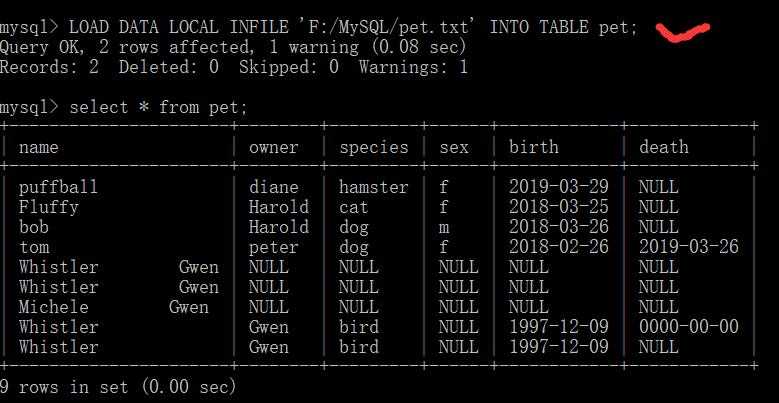Click the 'Michele' name cell
The width and height of the screenshot is (779, 403).
54,307
